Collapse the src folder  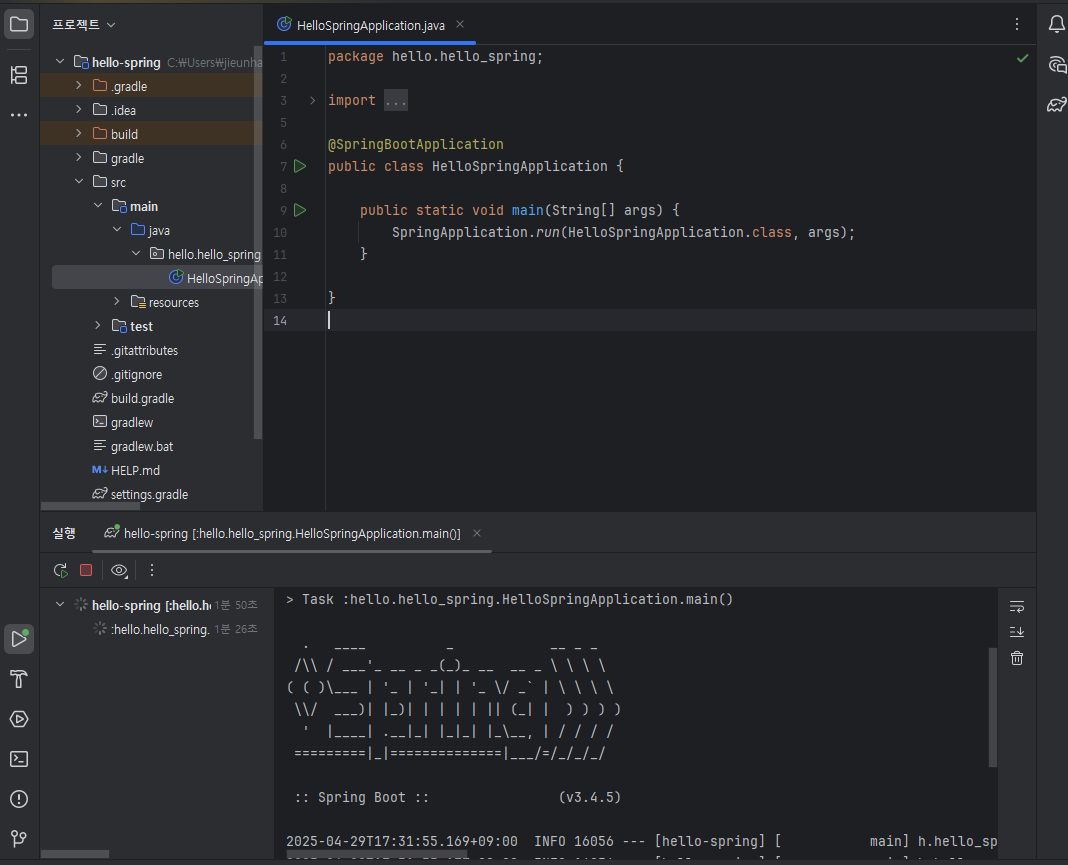79,181
